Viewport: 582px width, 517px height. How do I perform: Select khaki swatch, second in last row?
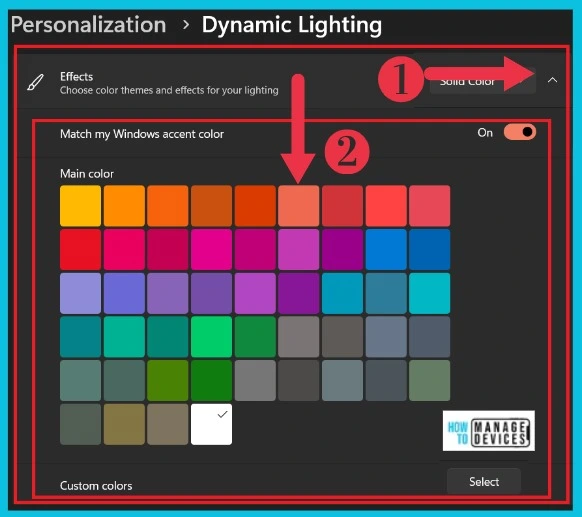tap(124, 424)
